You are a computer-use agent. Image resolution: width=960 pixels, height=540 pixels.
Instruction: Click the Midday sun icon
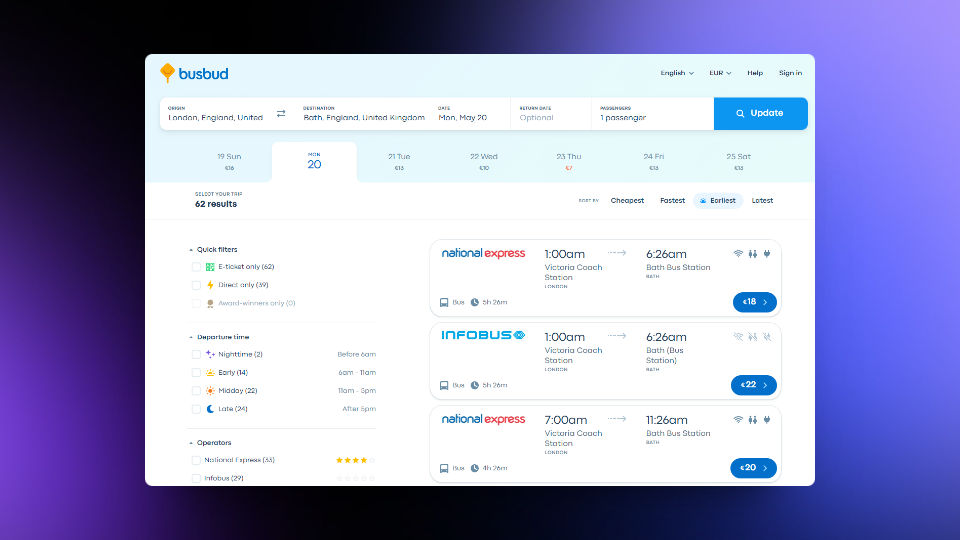tap(210, 391)
